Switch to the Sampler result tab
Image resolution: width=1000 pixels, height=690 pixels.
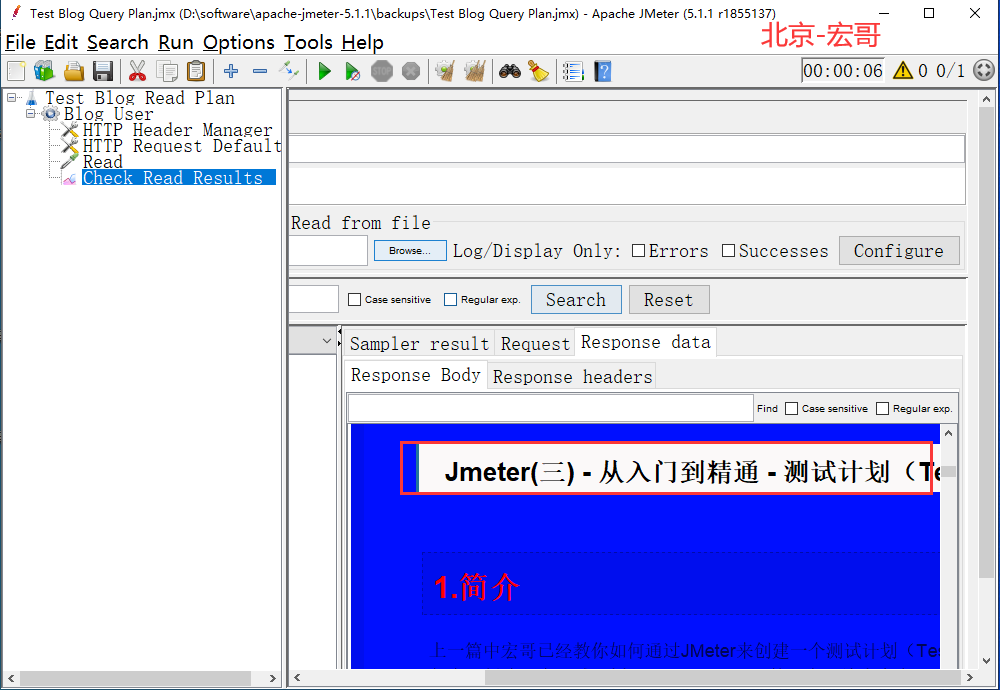(419, 344)
